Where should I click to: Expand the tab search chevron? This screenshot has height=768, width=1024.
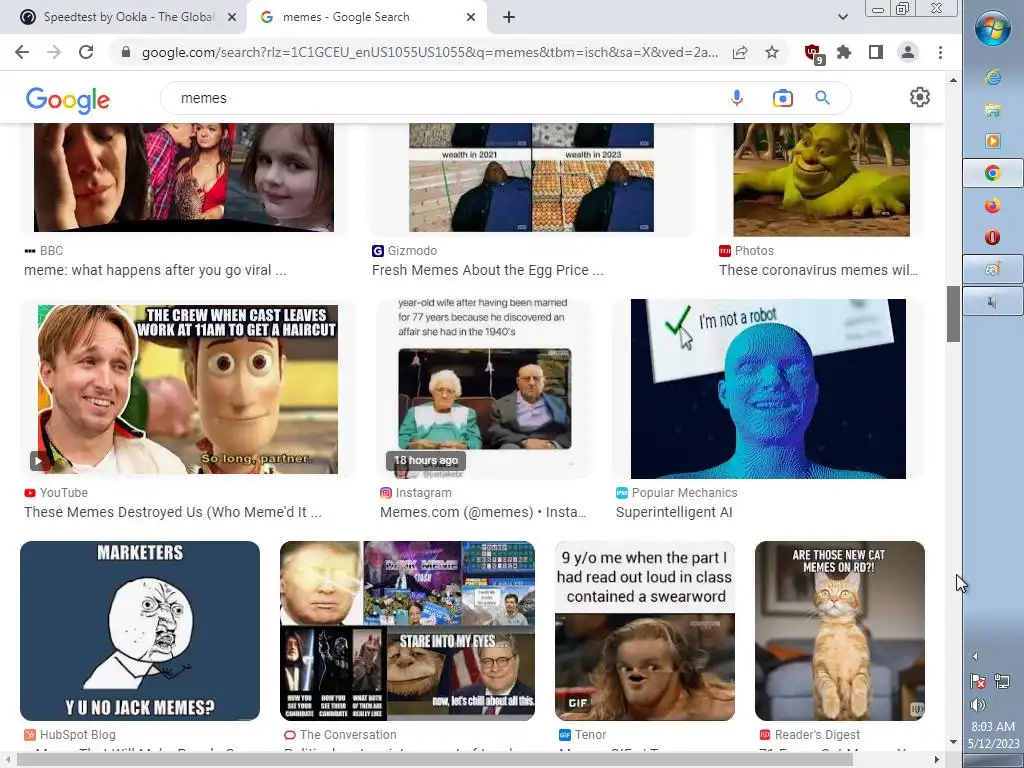(842, 17)
